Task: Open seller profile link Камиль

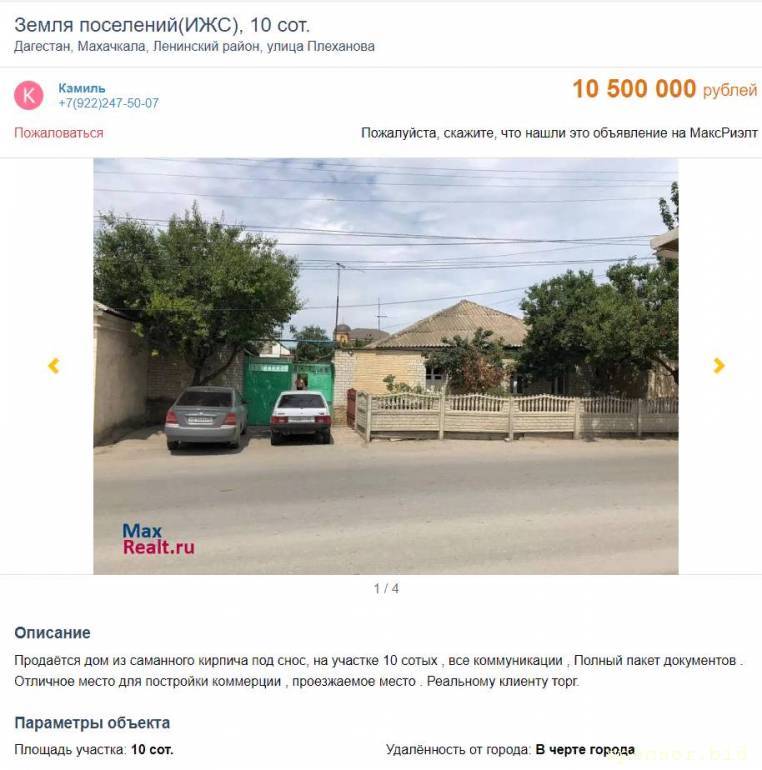Action: click(82, 88)
